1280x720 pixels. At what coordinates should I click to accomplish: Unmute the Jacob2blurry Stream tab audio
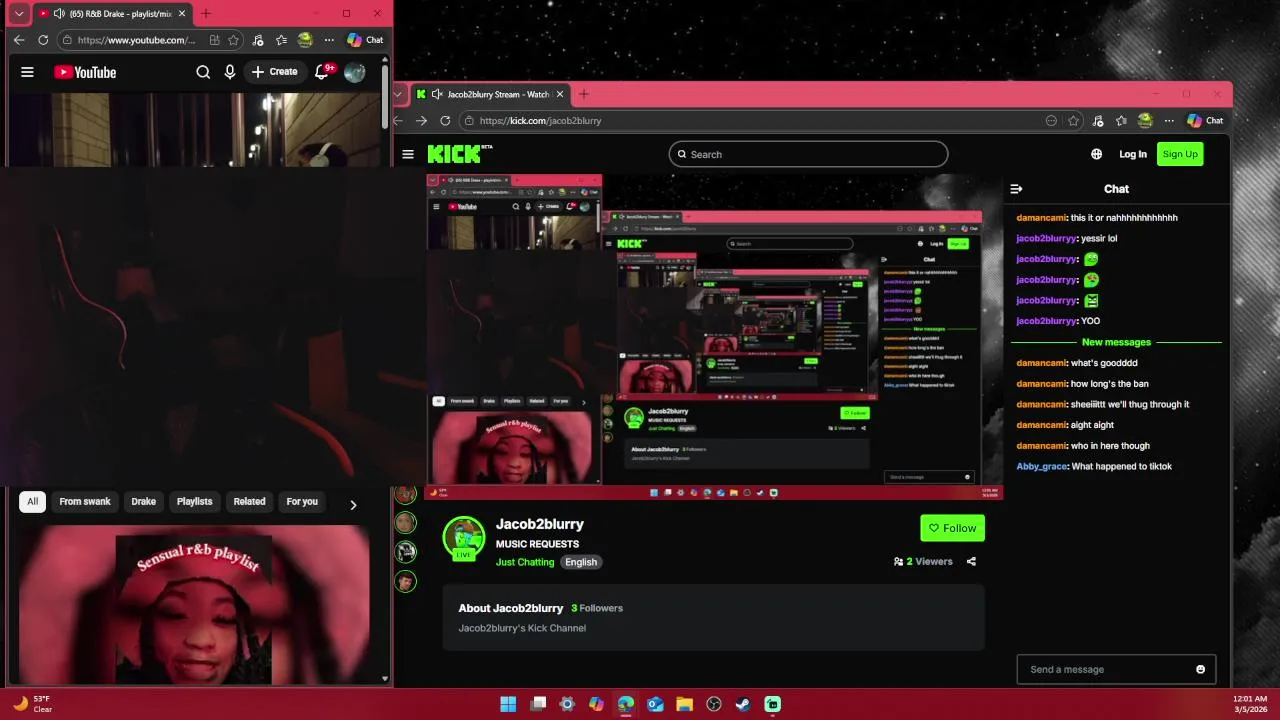pyautogui.click(x=437, y=94)
